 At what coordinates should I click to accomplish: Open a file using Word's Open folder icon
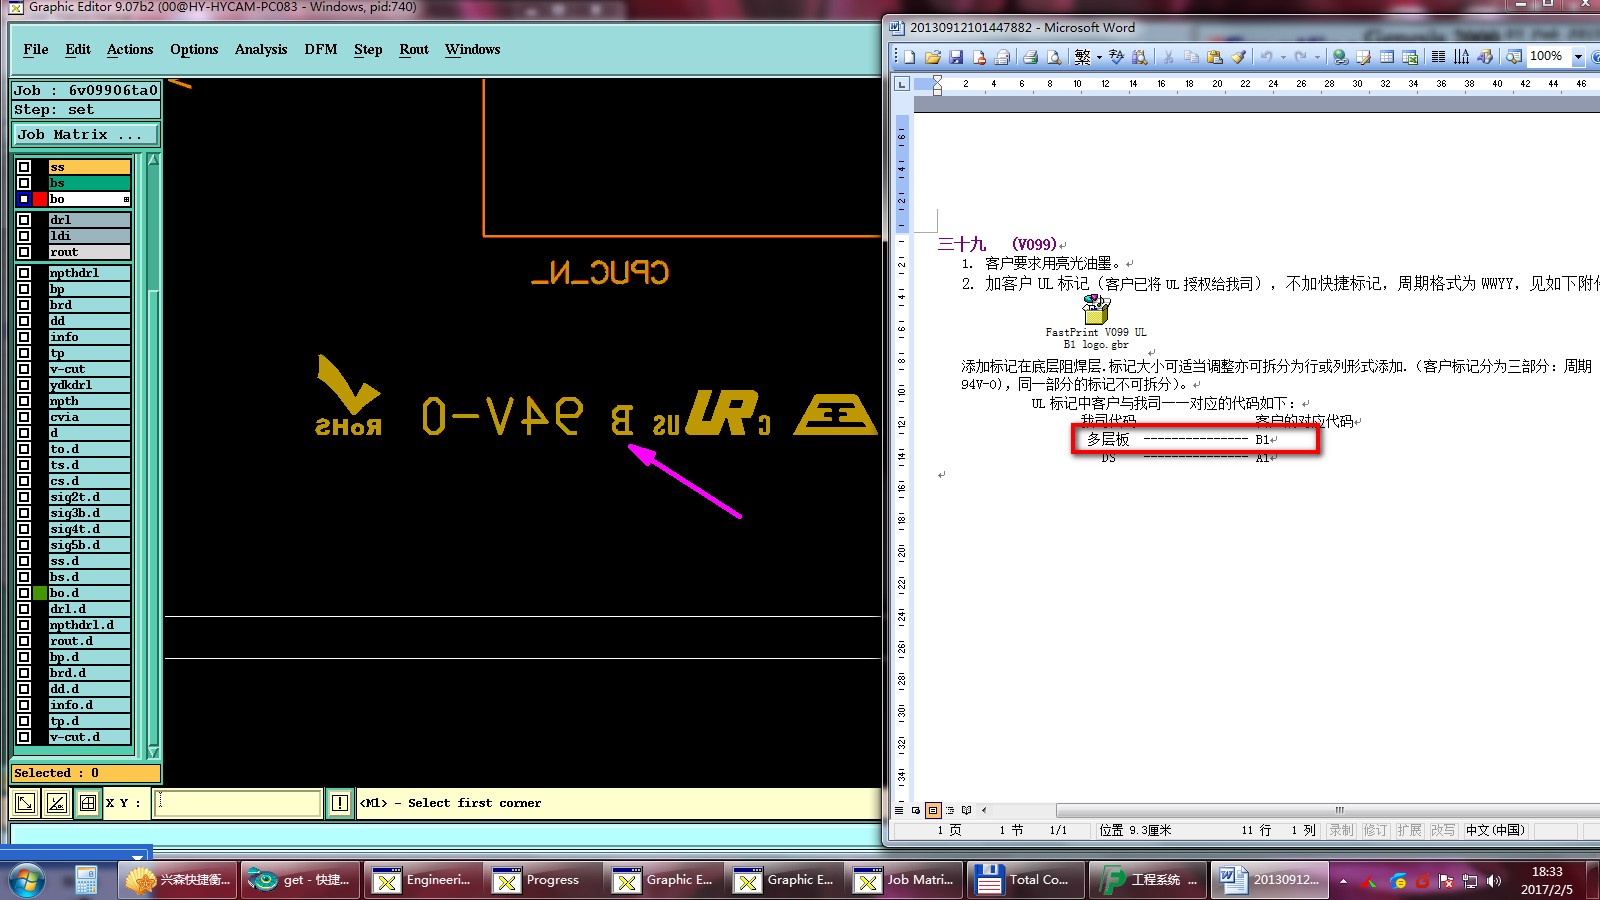coord(933,57)
